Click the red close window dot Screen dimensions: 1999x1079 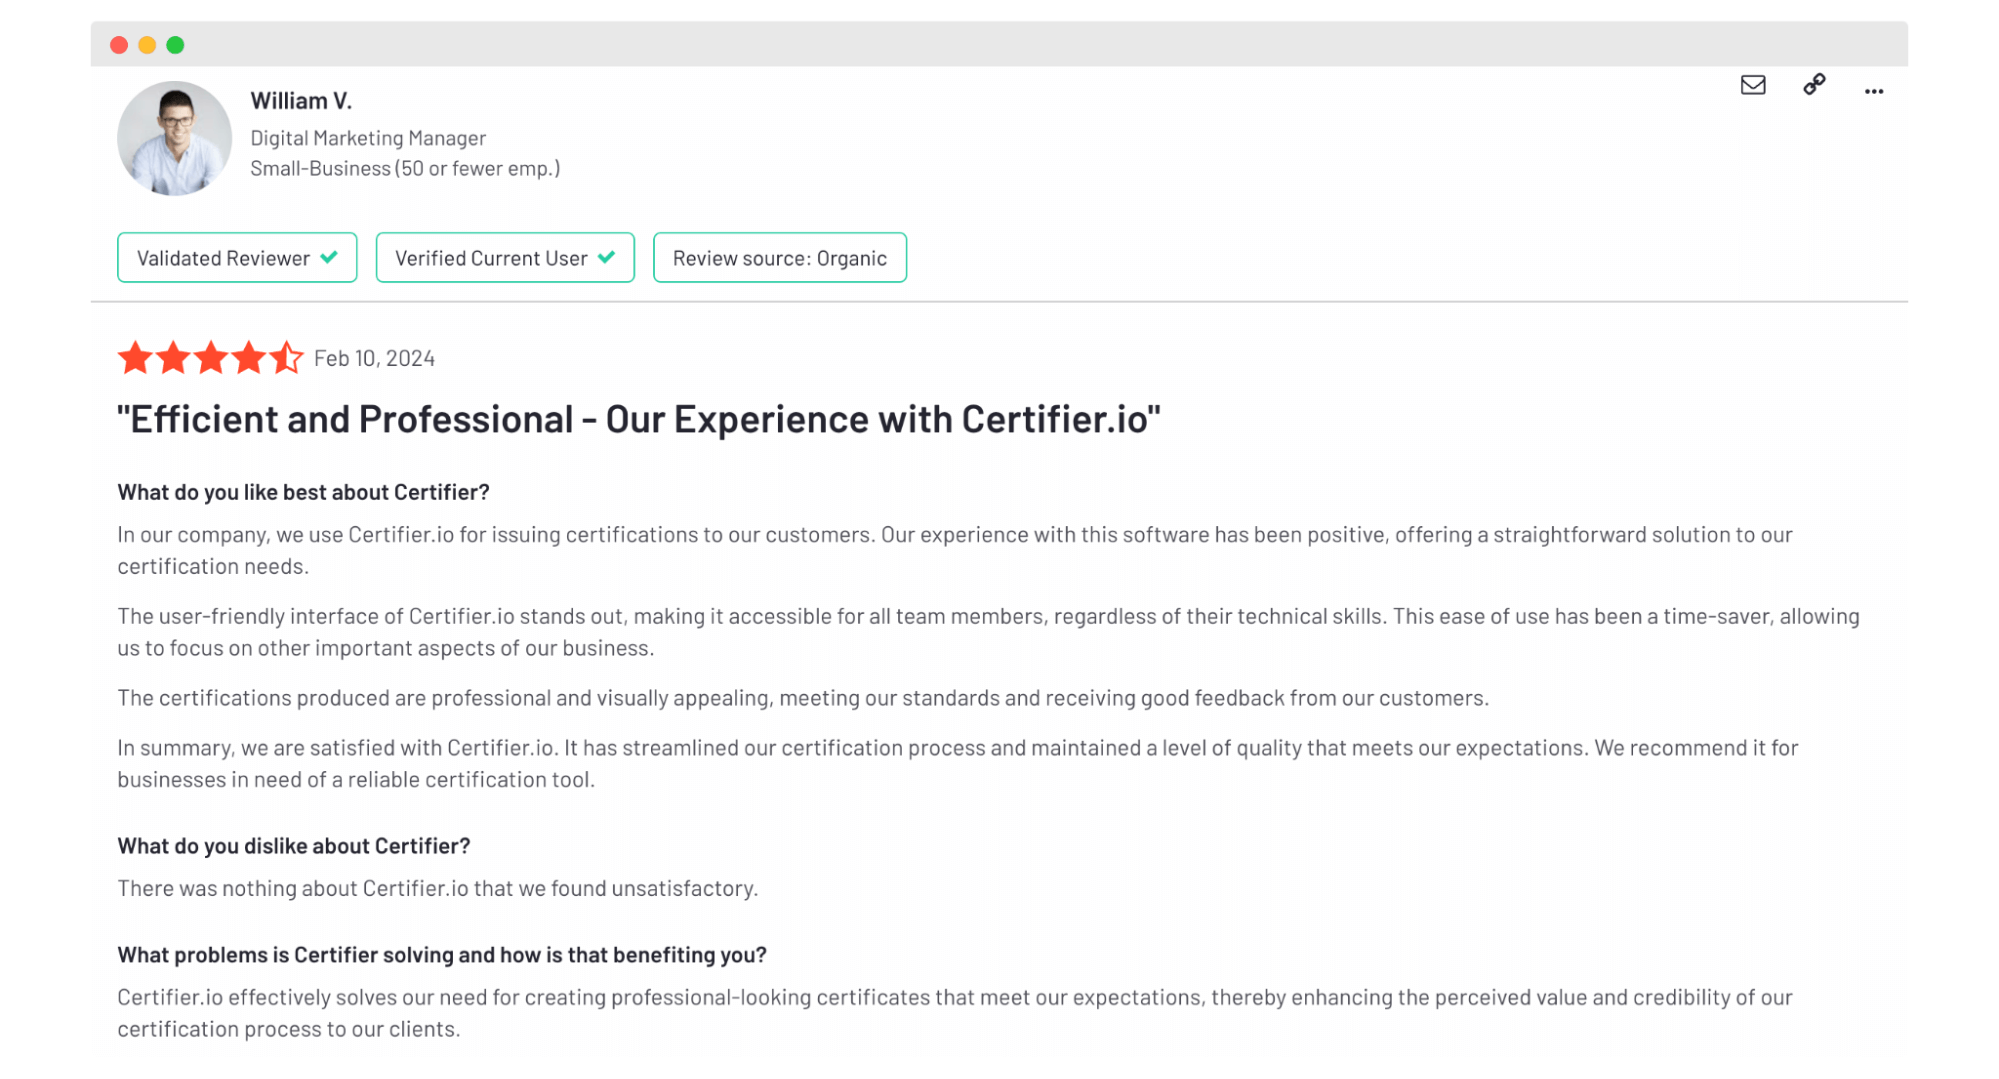pyautogui.click(x=119, y=45)
